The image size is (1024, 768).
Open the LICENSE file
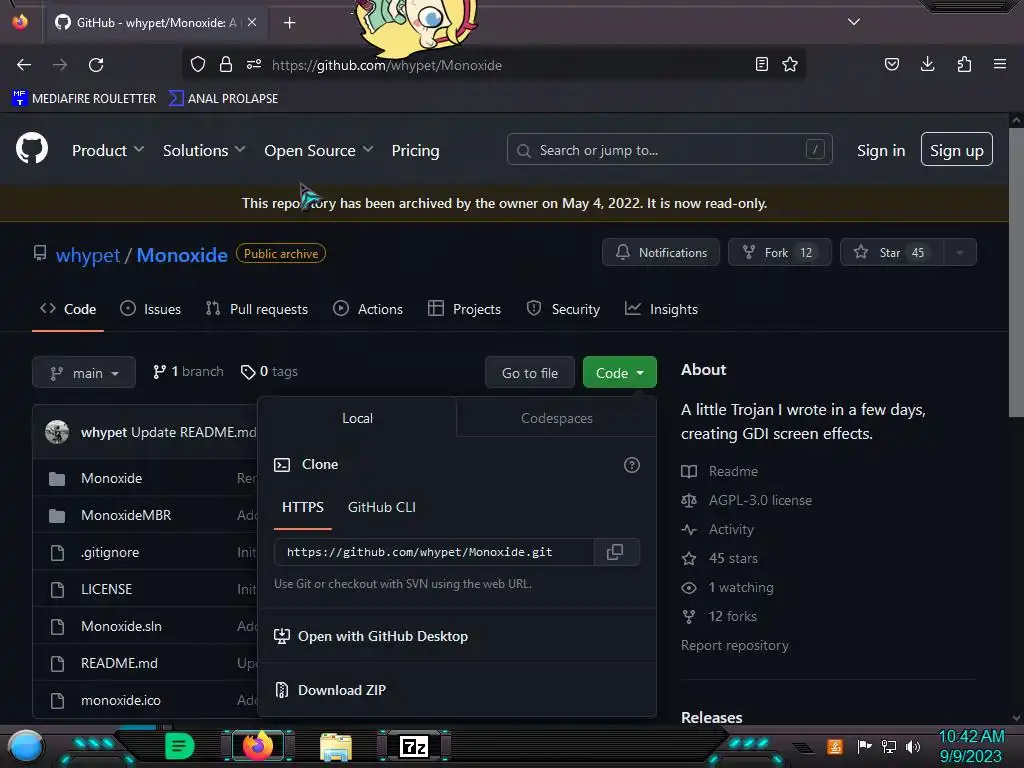click(x=106, y=589)
